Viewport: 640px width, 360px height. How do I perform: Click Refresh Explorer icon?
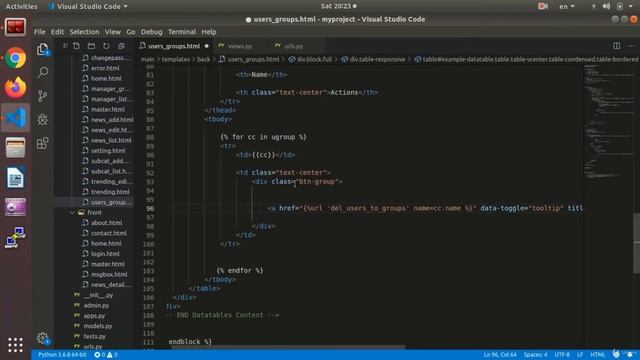point(106,46)
